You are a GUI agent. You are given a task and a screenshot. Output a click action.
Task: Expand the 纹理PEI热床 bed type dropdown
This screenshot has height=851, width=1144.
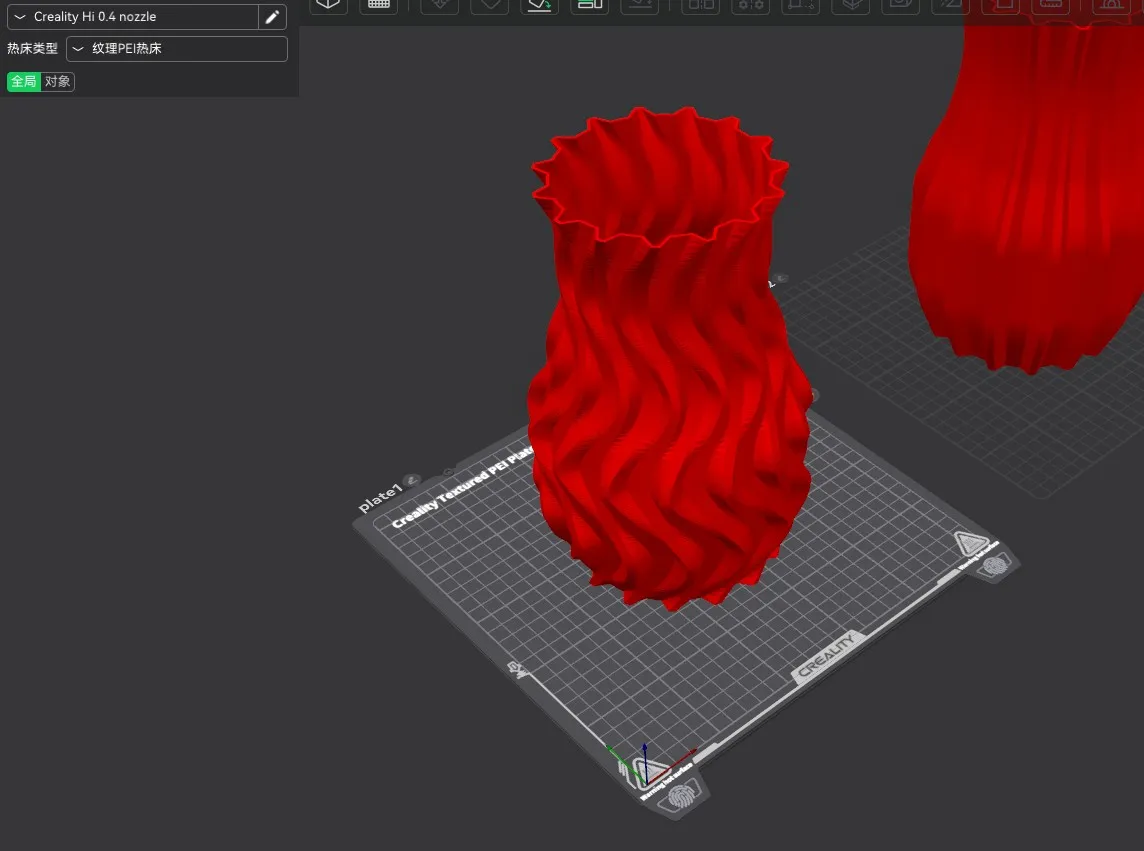coord(176,49)
